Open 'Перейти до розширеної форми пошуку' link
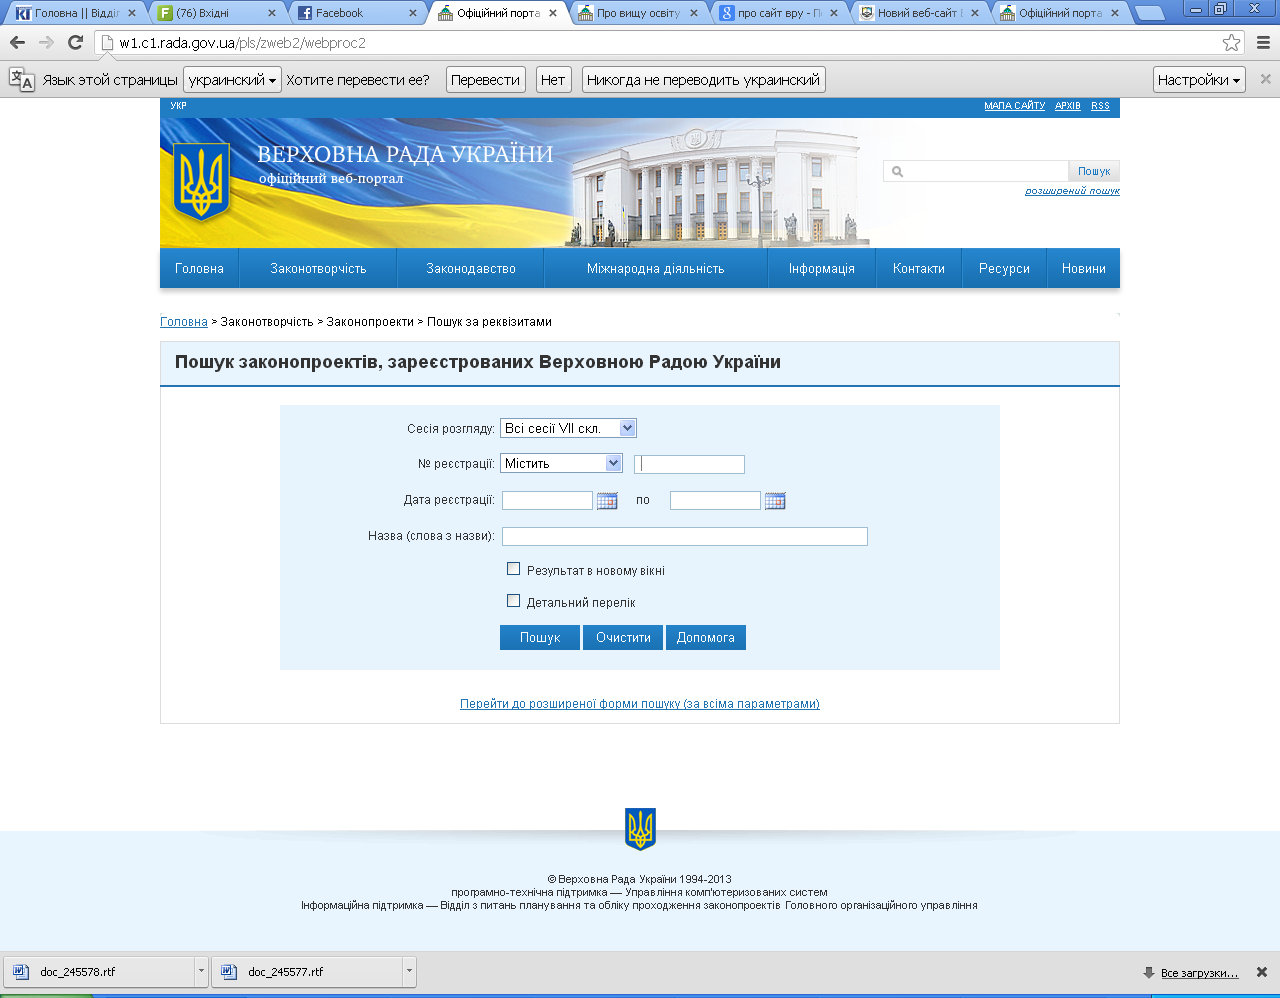 (640, 704)
